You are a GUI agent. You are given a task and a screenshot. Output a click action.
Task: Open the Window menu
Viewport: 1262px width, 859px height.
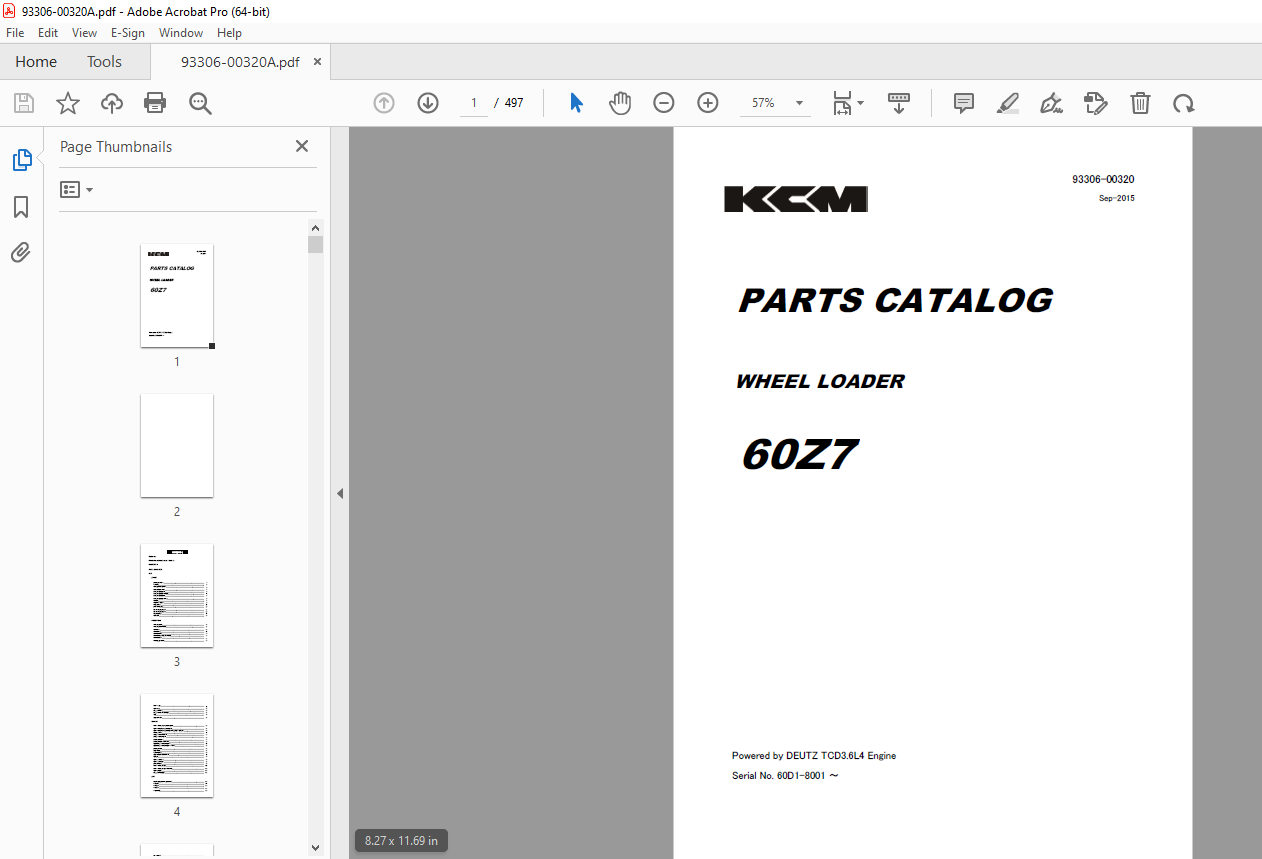click(x=181, y=33)
